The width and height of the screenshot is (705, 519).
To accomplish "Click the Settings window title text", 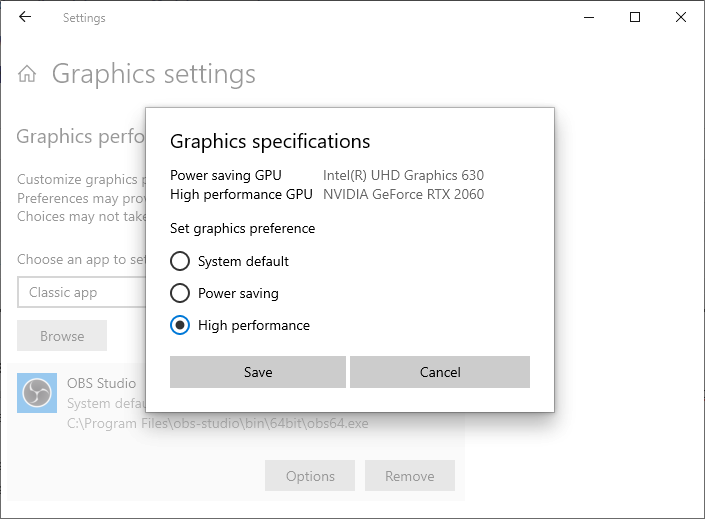I will [84, 18].
